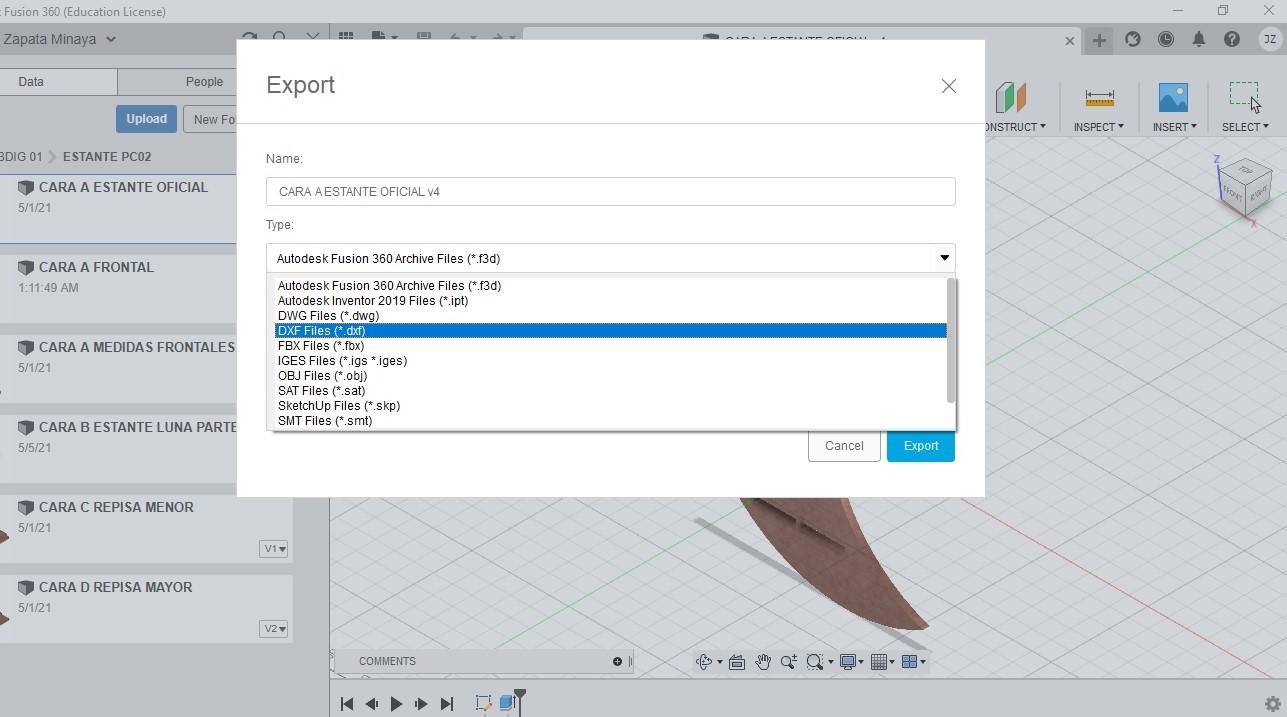Open V2 version dropdown of CARA D REPISA MAYOR
The height and width of the screenshot is (717, 1287).
click(x=273, y=629)
